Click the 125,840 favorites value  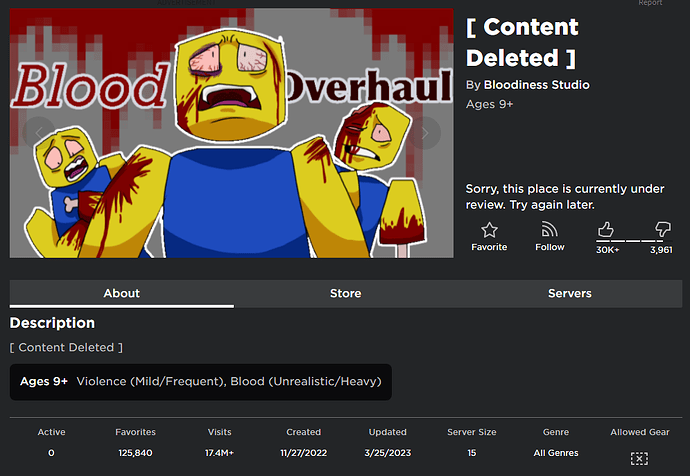[135, 453]
